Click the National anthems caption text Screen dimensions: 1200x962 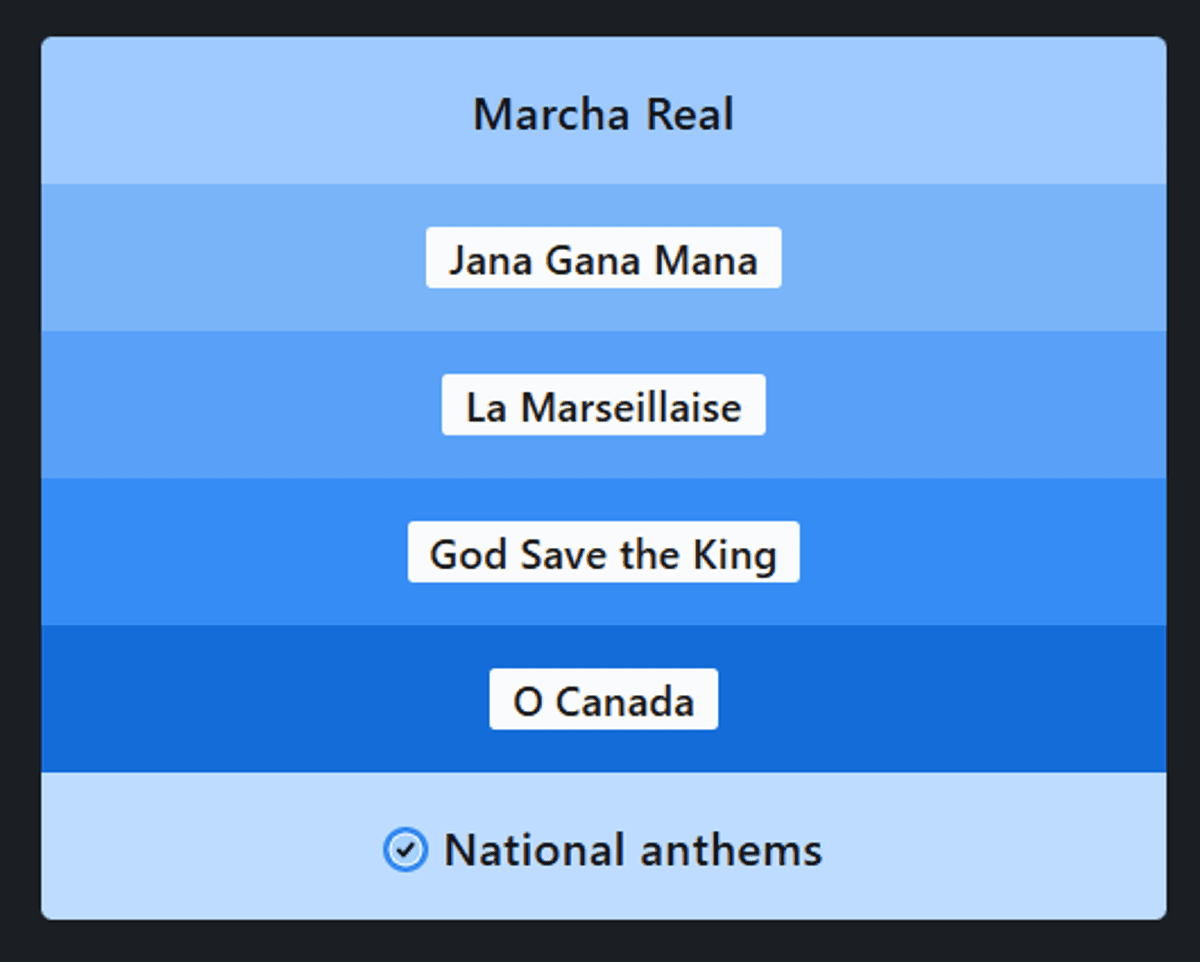point(632,850)
